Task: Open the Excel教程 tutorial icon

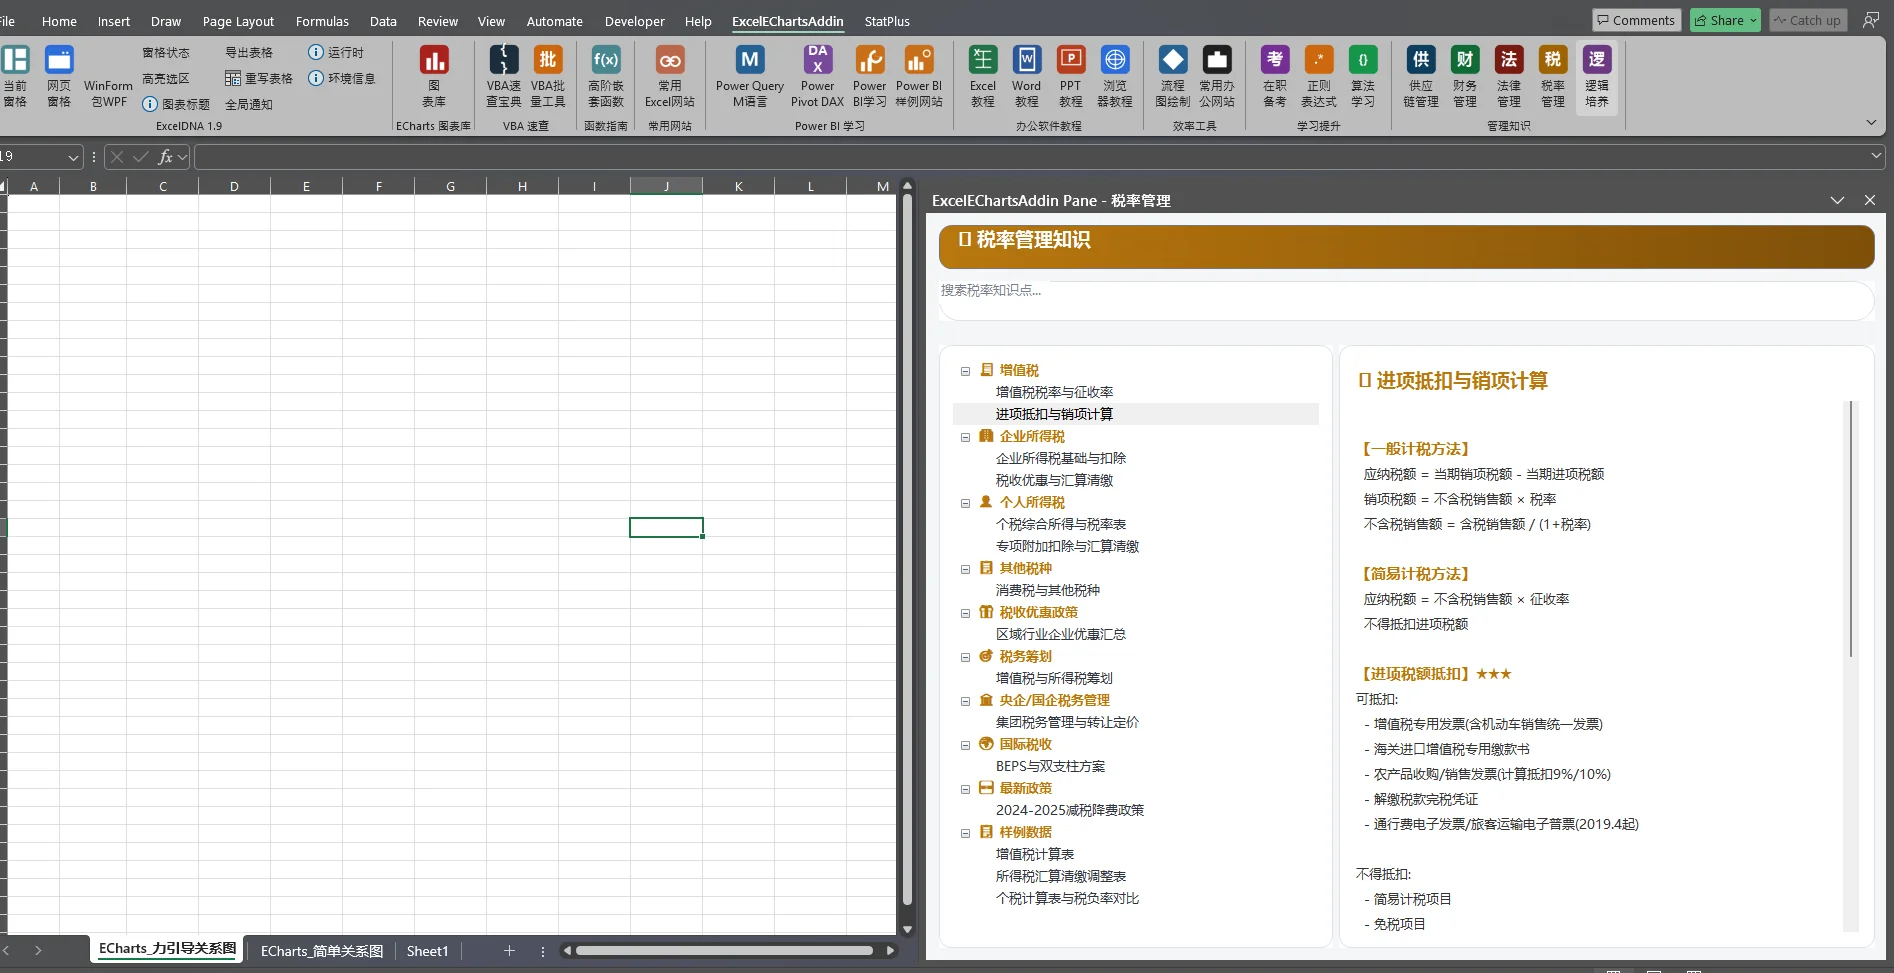Action: pyautogui.click(x=982, y=76)
